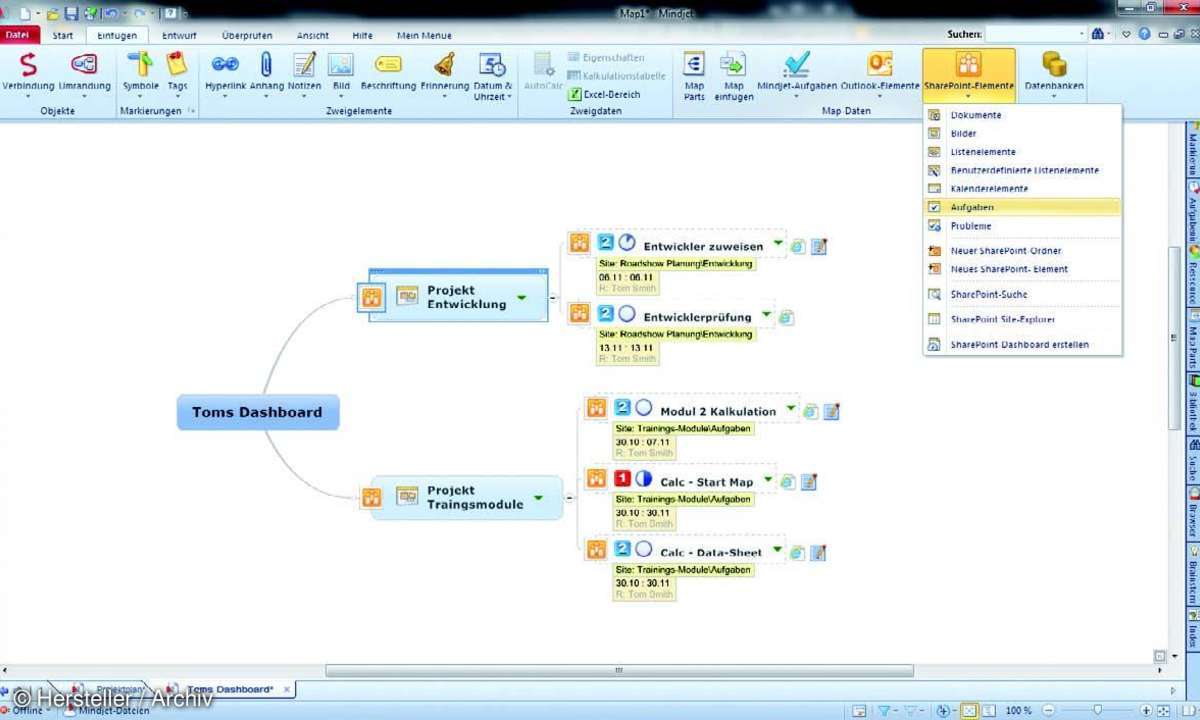Click the zoom slider in the status bar
1200x720 pixels.
(1100, 710)
